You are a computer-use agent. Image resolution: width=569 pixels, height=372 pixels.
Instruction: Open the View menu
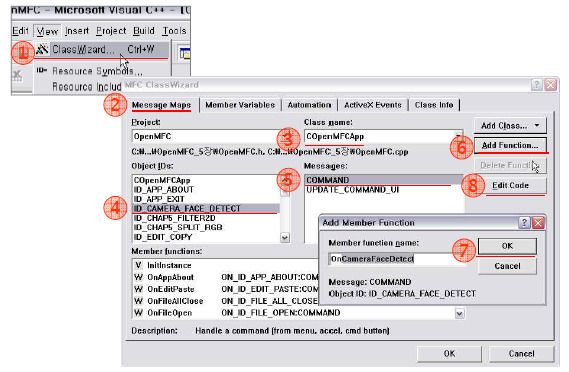(x=47, y=31)
